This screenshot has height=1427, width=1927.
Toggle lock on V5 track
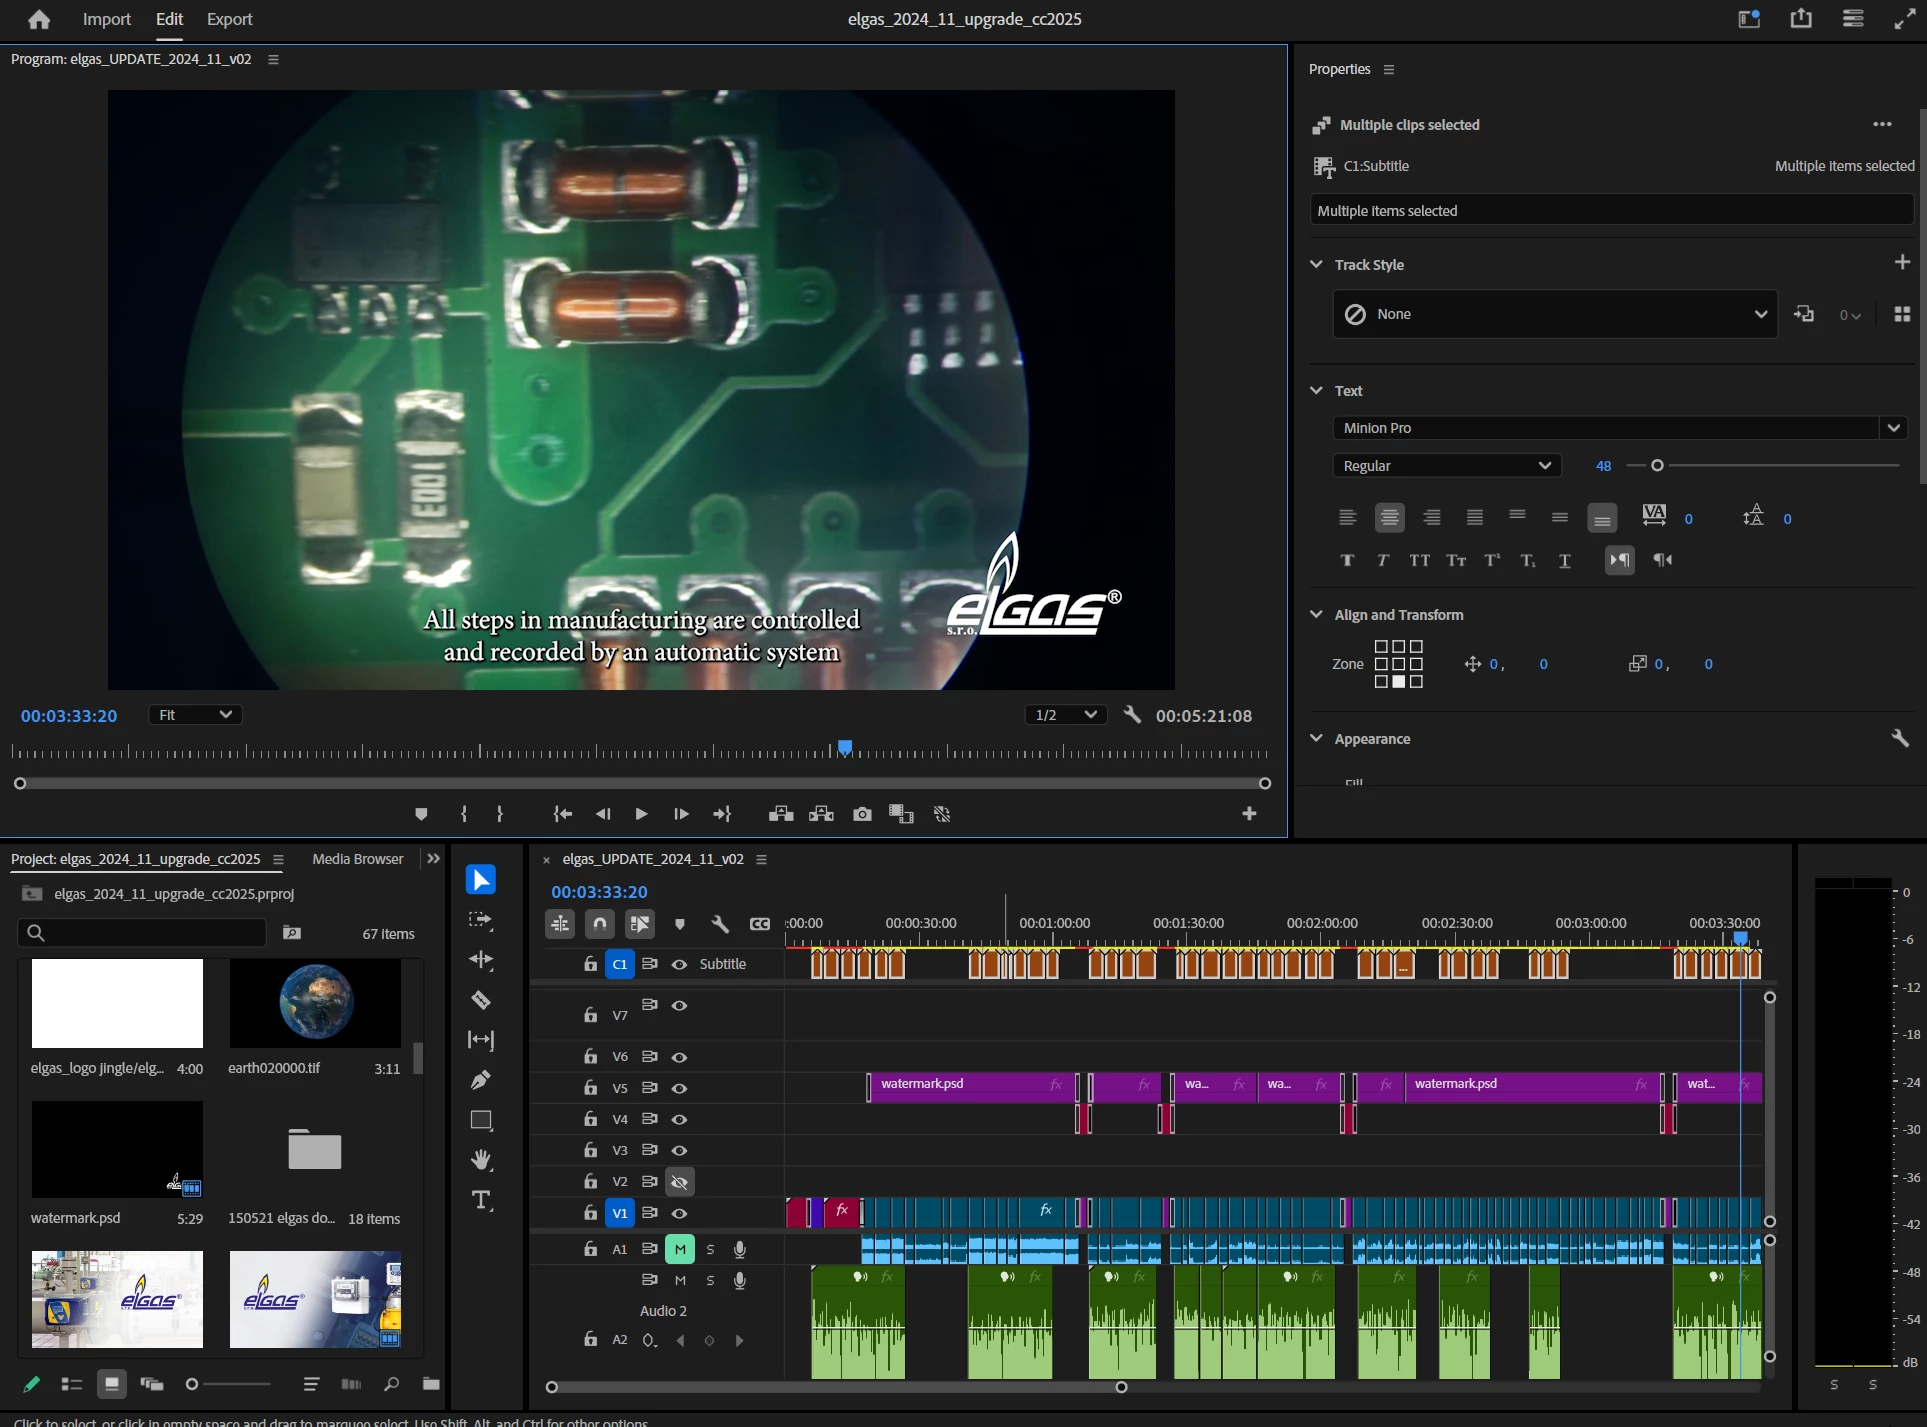click(591, 1088)
